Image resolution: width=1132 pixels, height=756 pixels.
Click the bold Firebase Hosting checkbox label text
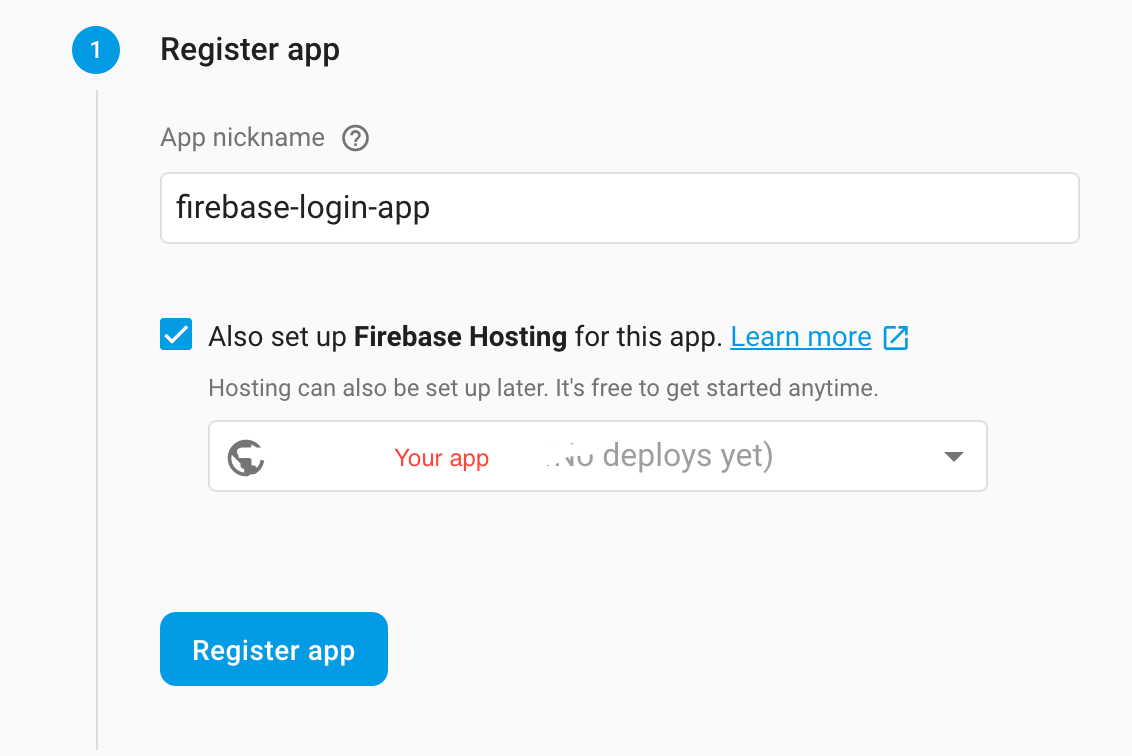pos(460,337)
